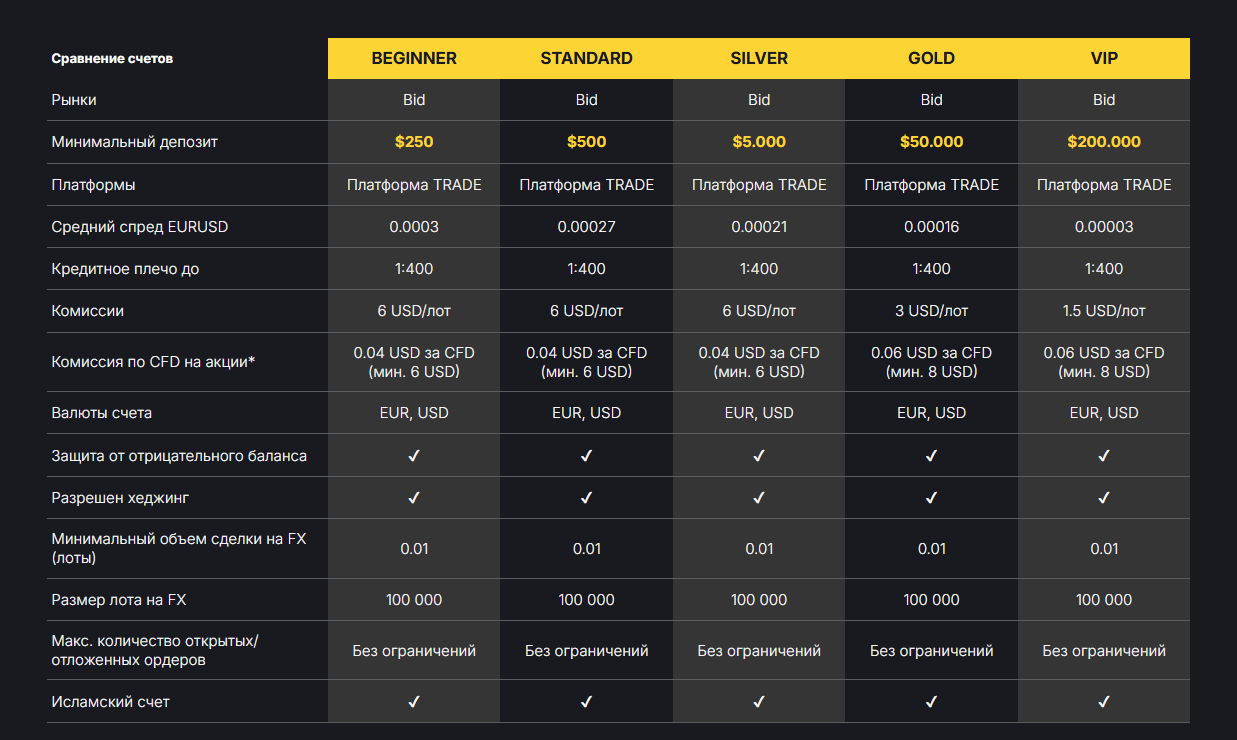Click the $200.000 VIP deposit amount
Screen dimensions: 1237x740
(1104, 142)
